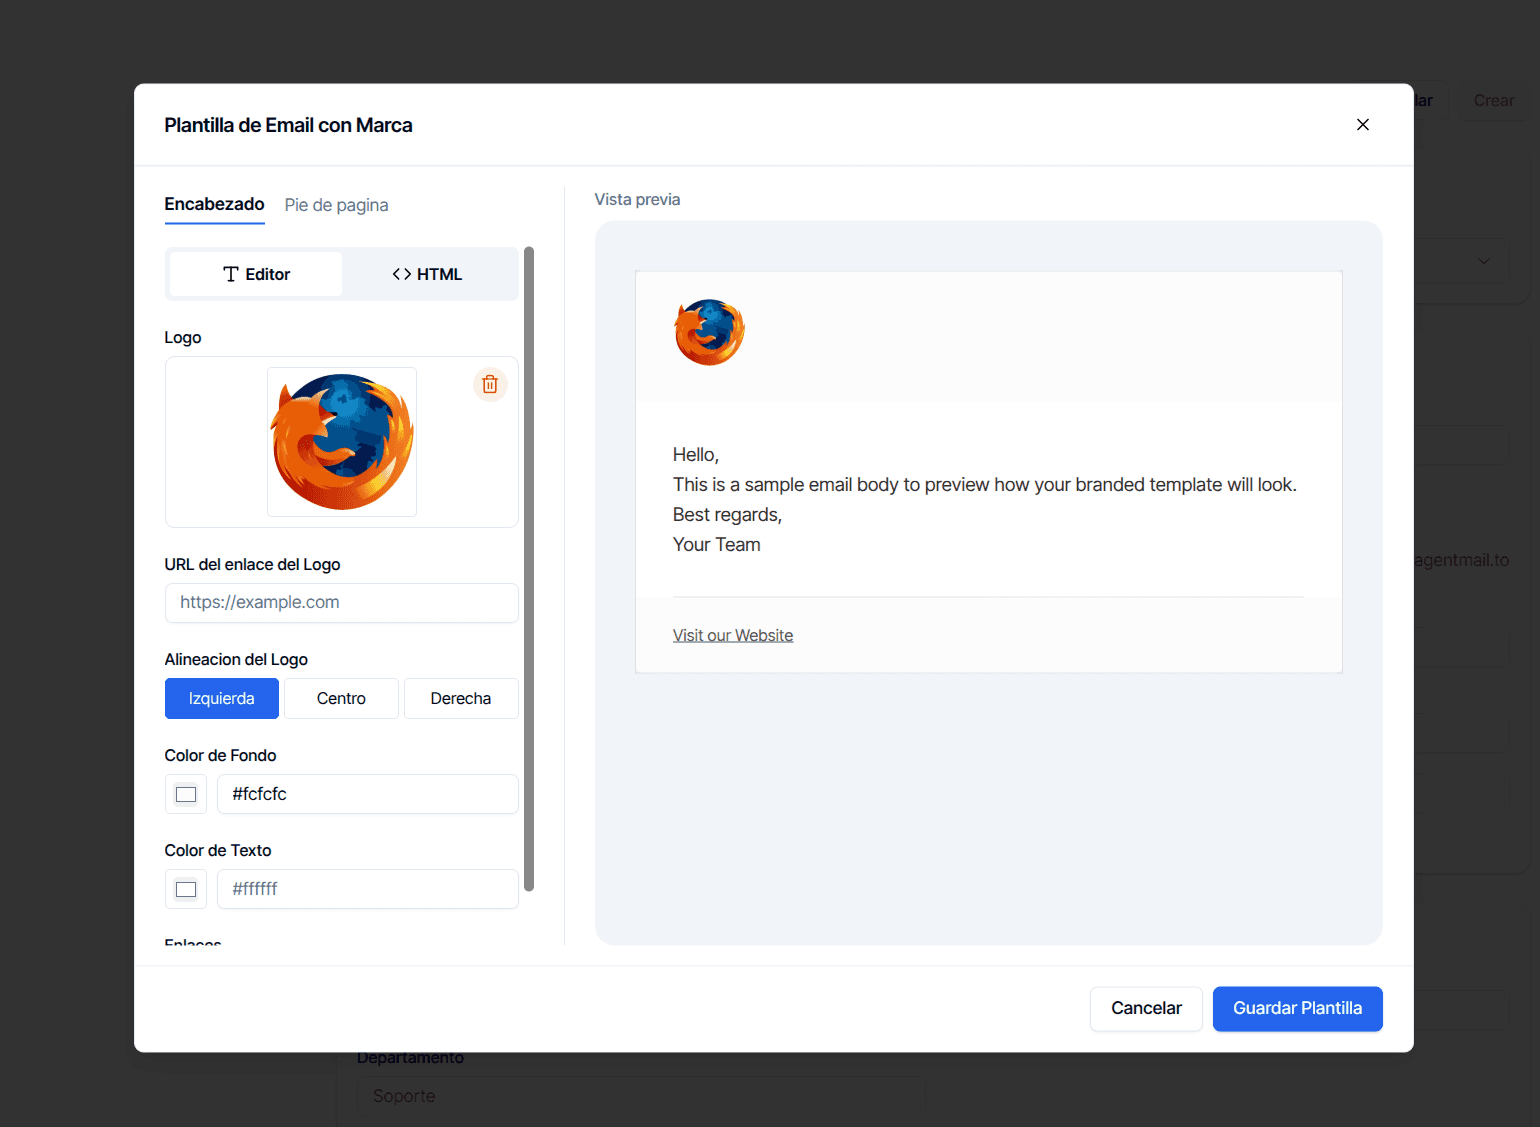Click the 'Alineacion del Logo' label
The image size is (1540, 1127).
coord(236,659)
